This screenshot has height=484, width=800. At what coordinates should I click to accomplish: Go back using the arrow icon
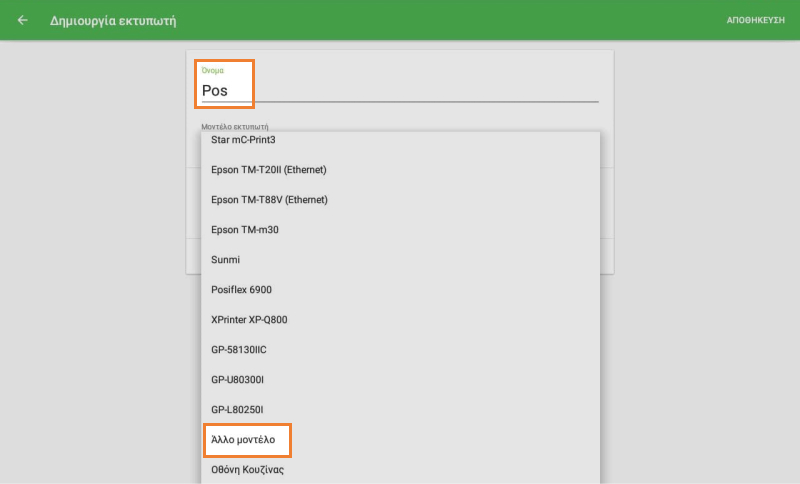(22, 20)
